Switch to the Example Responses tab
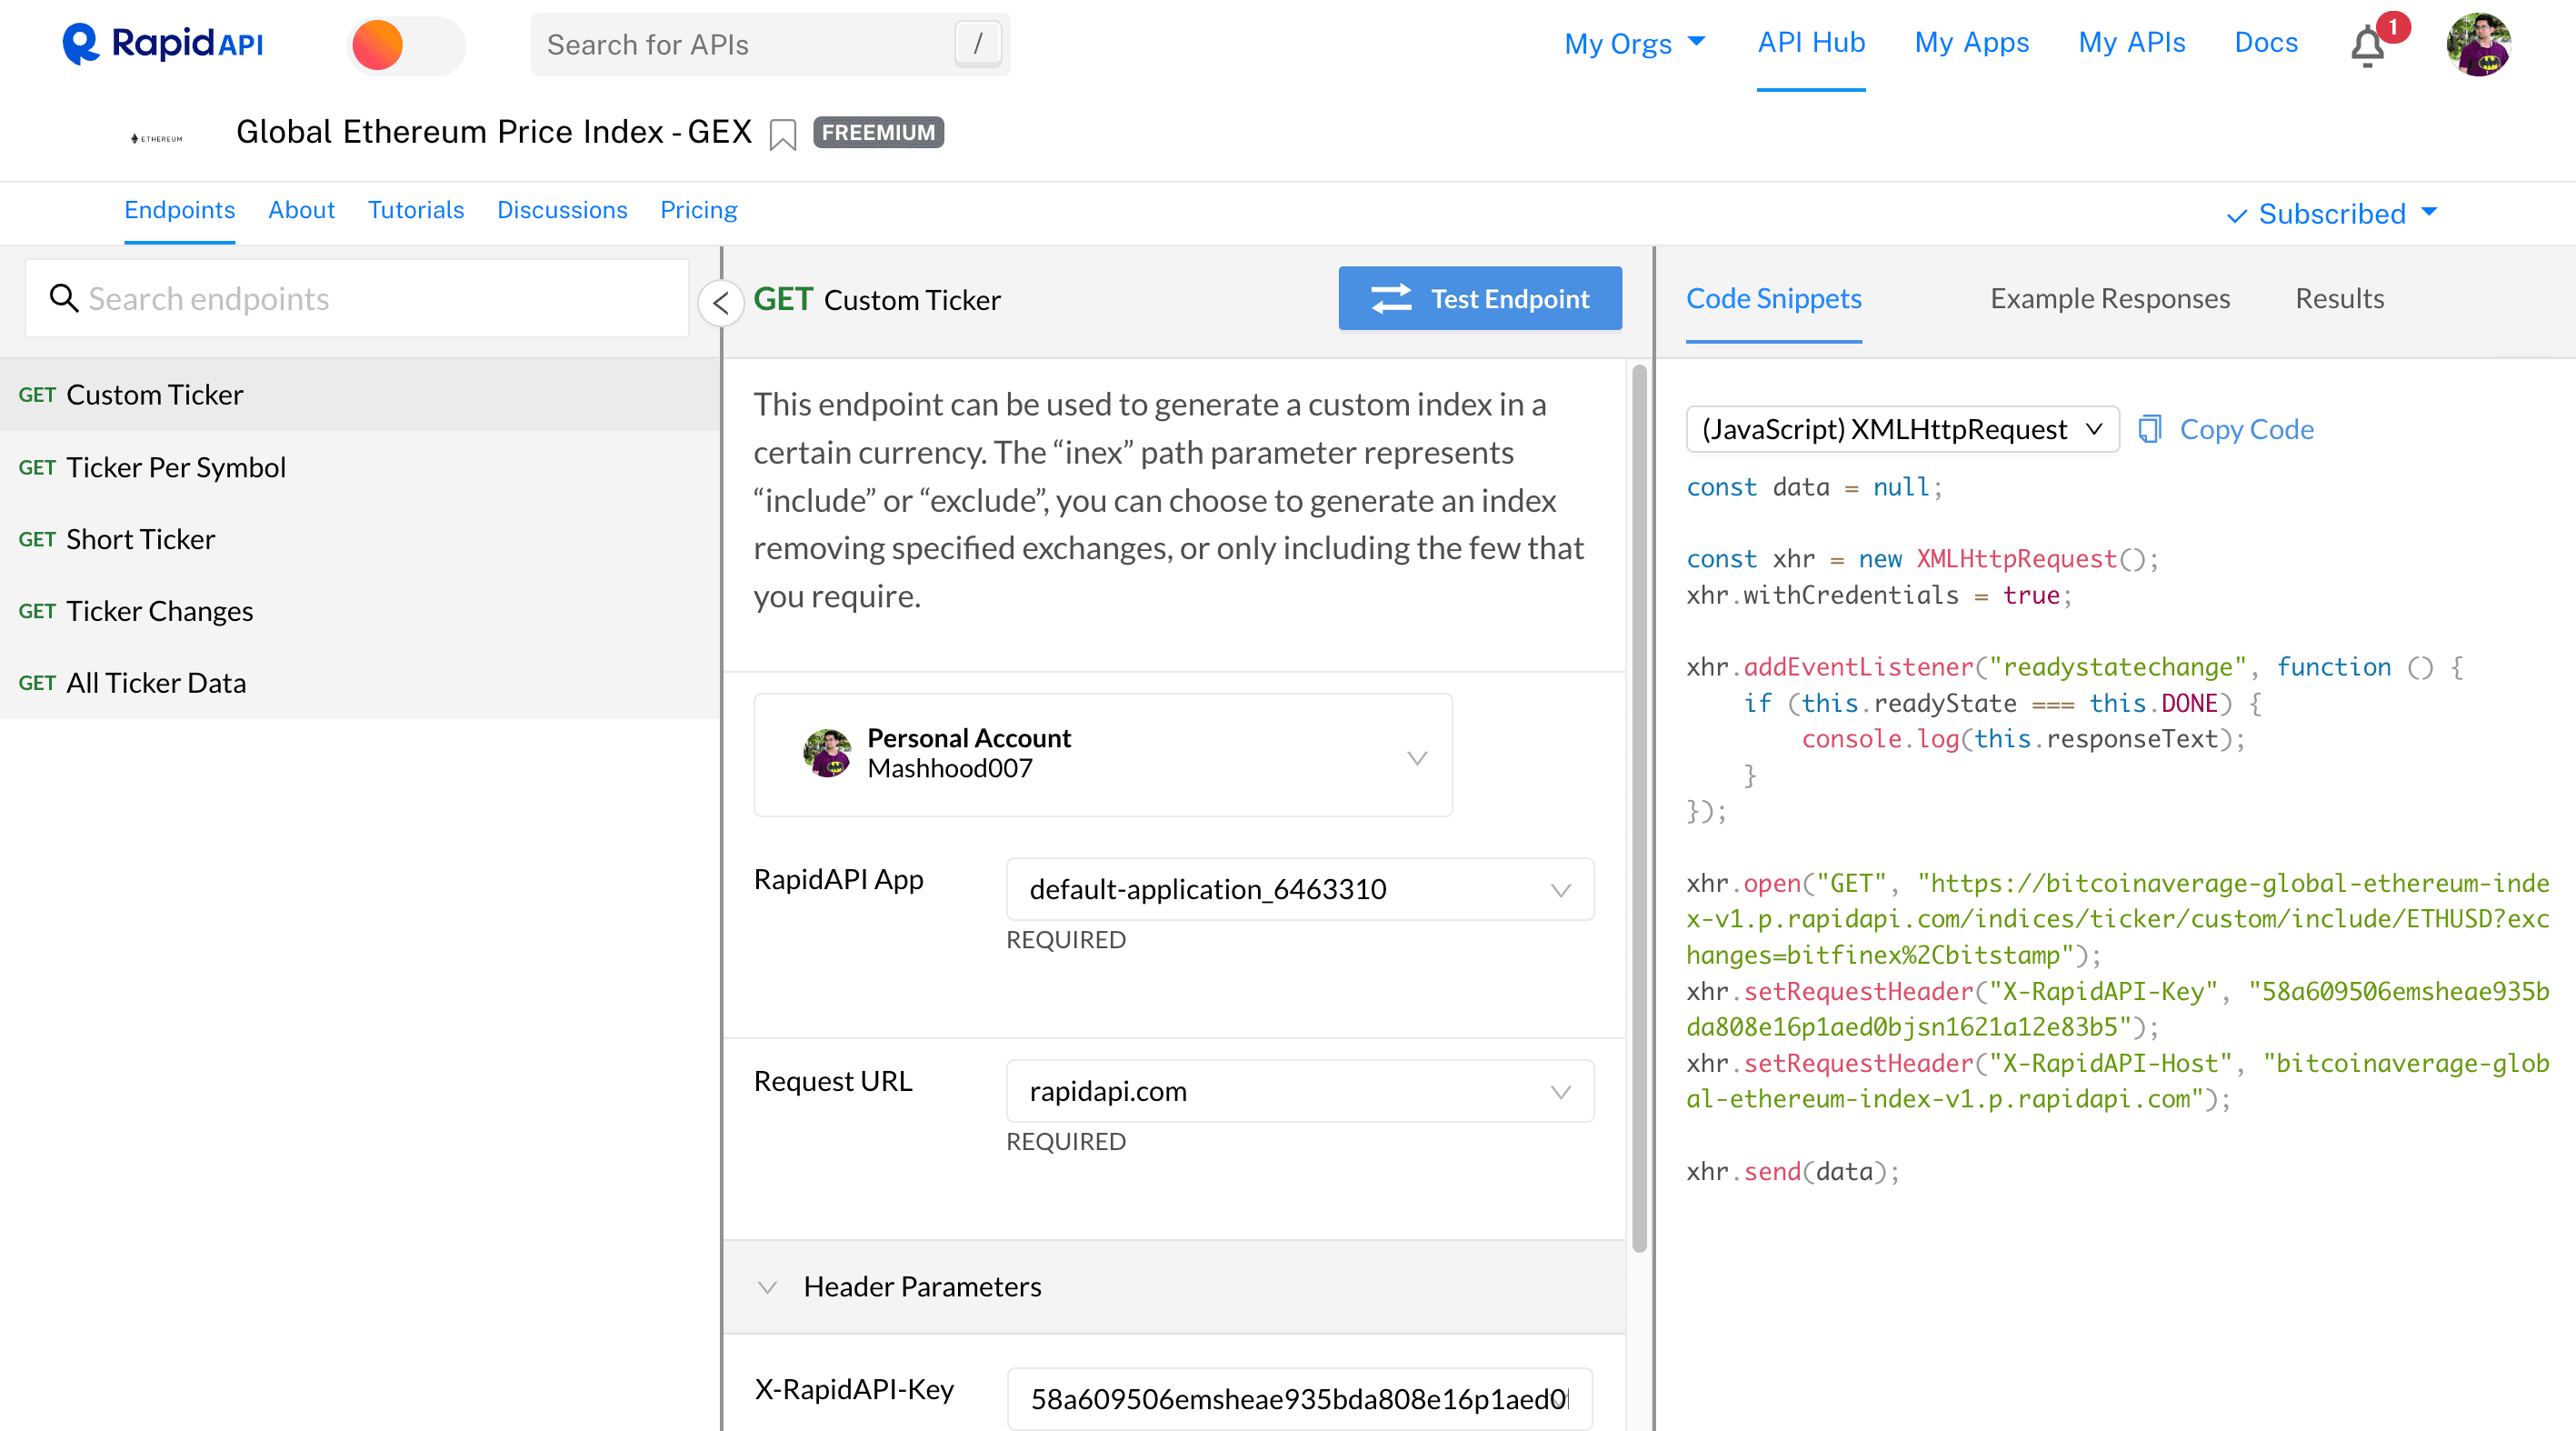 pyautogui.click(x=2107, y=296)
